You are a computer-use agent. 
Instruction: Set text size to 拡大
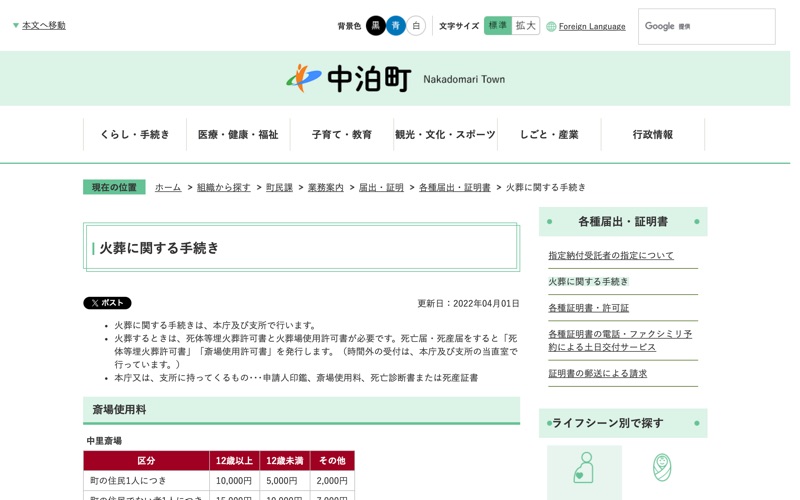click(526, 26)
